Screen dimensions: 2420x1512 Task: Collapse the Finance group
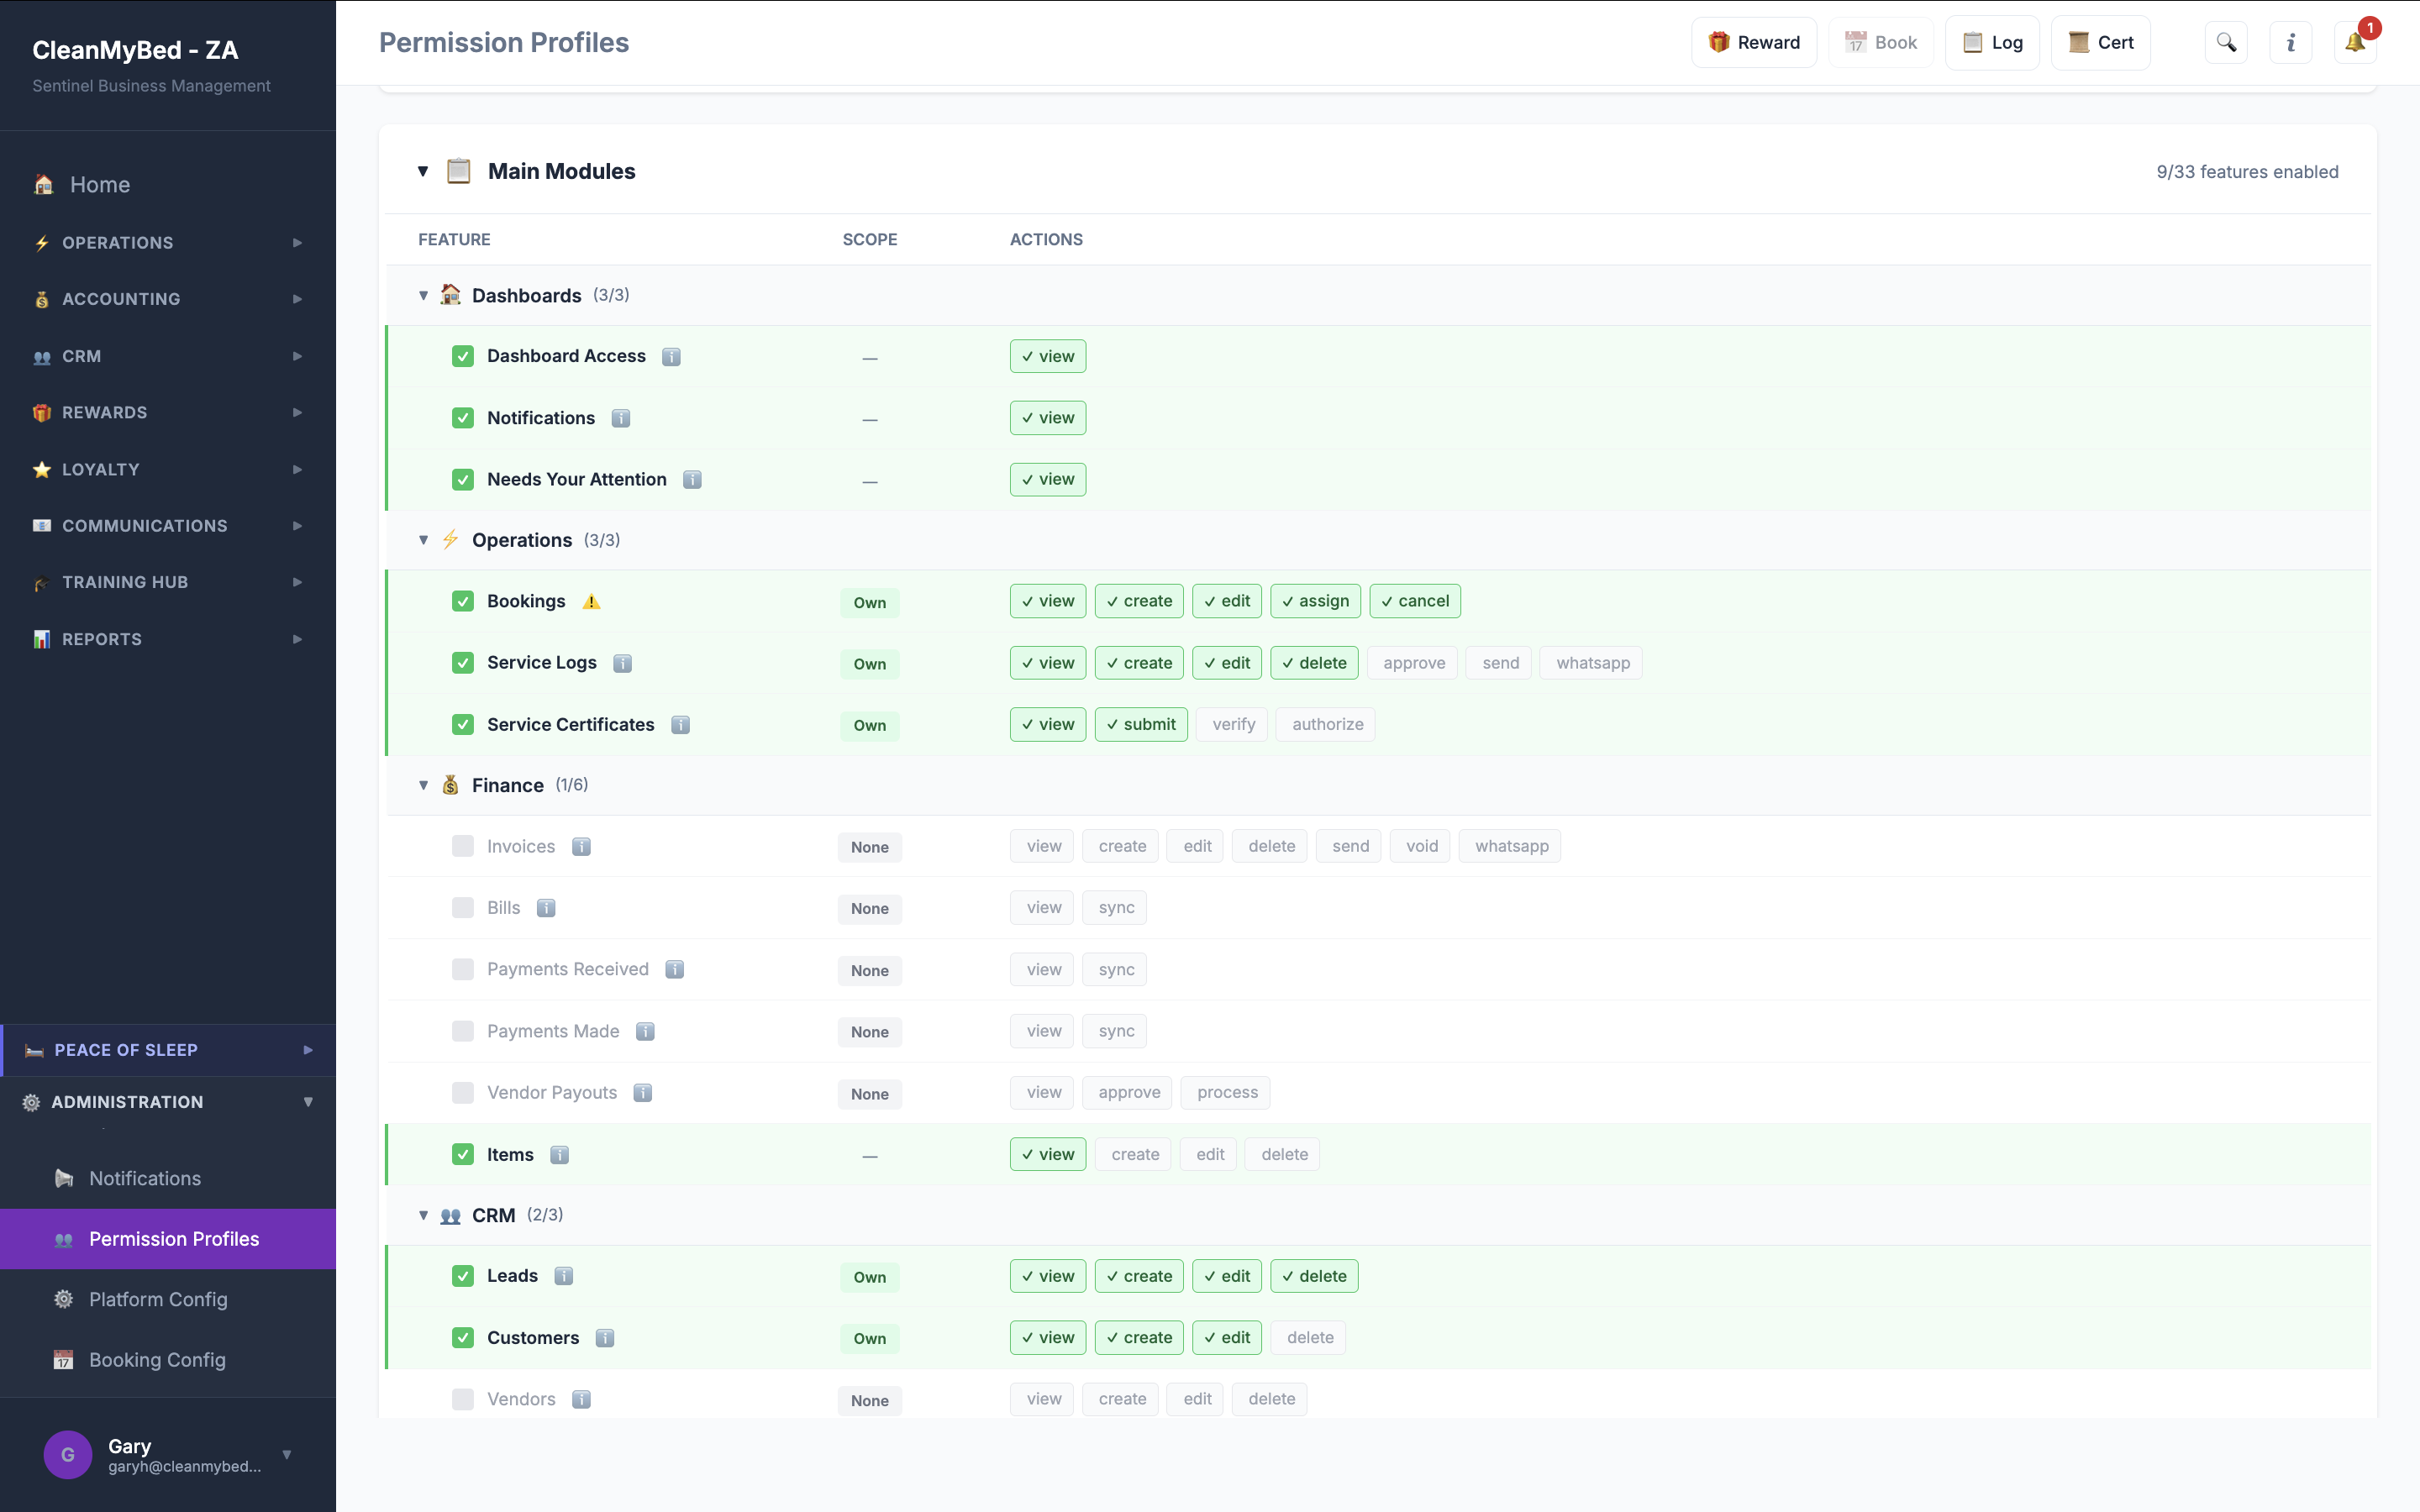tap(423, 785)
